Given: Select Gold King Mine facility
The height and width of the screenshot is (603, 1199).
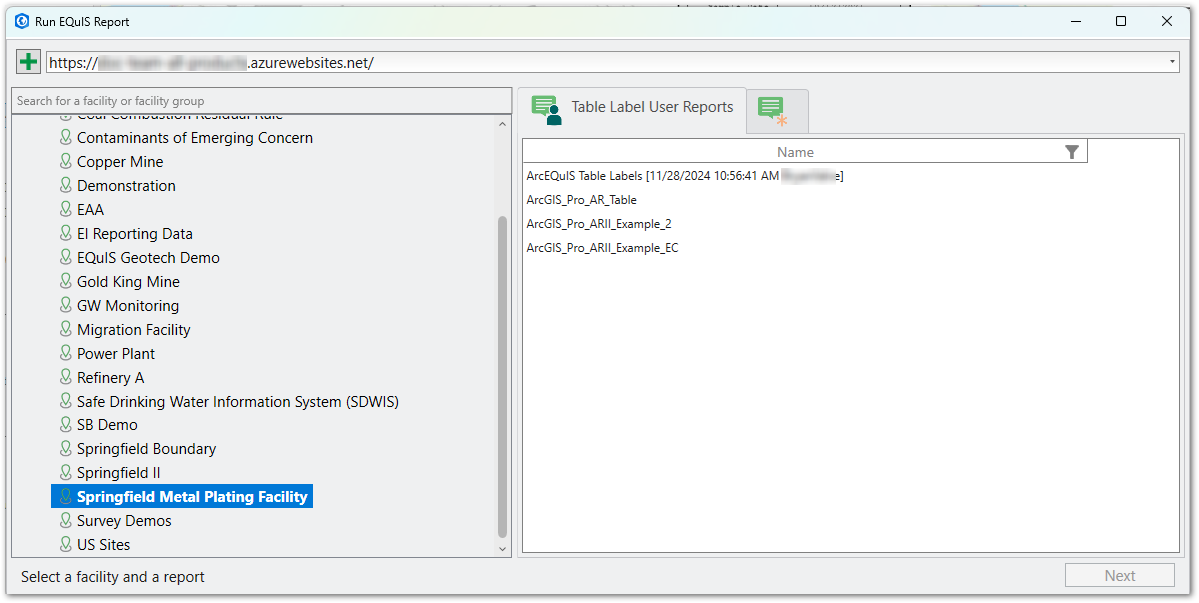Looking at the screenshot, I should click(128, 282).
